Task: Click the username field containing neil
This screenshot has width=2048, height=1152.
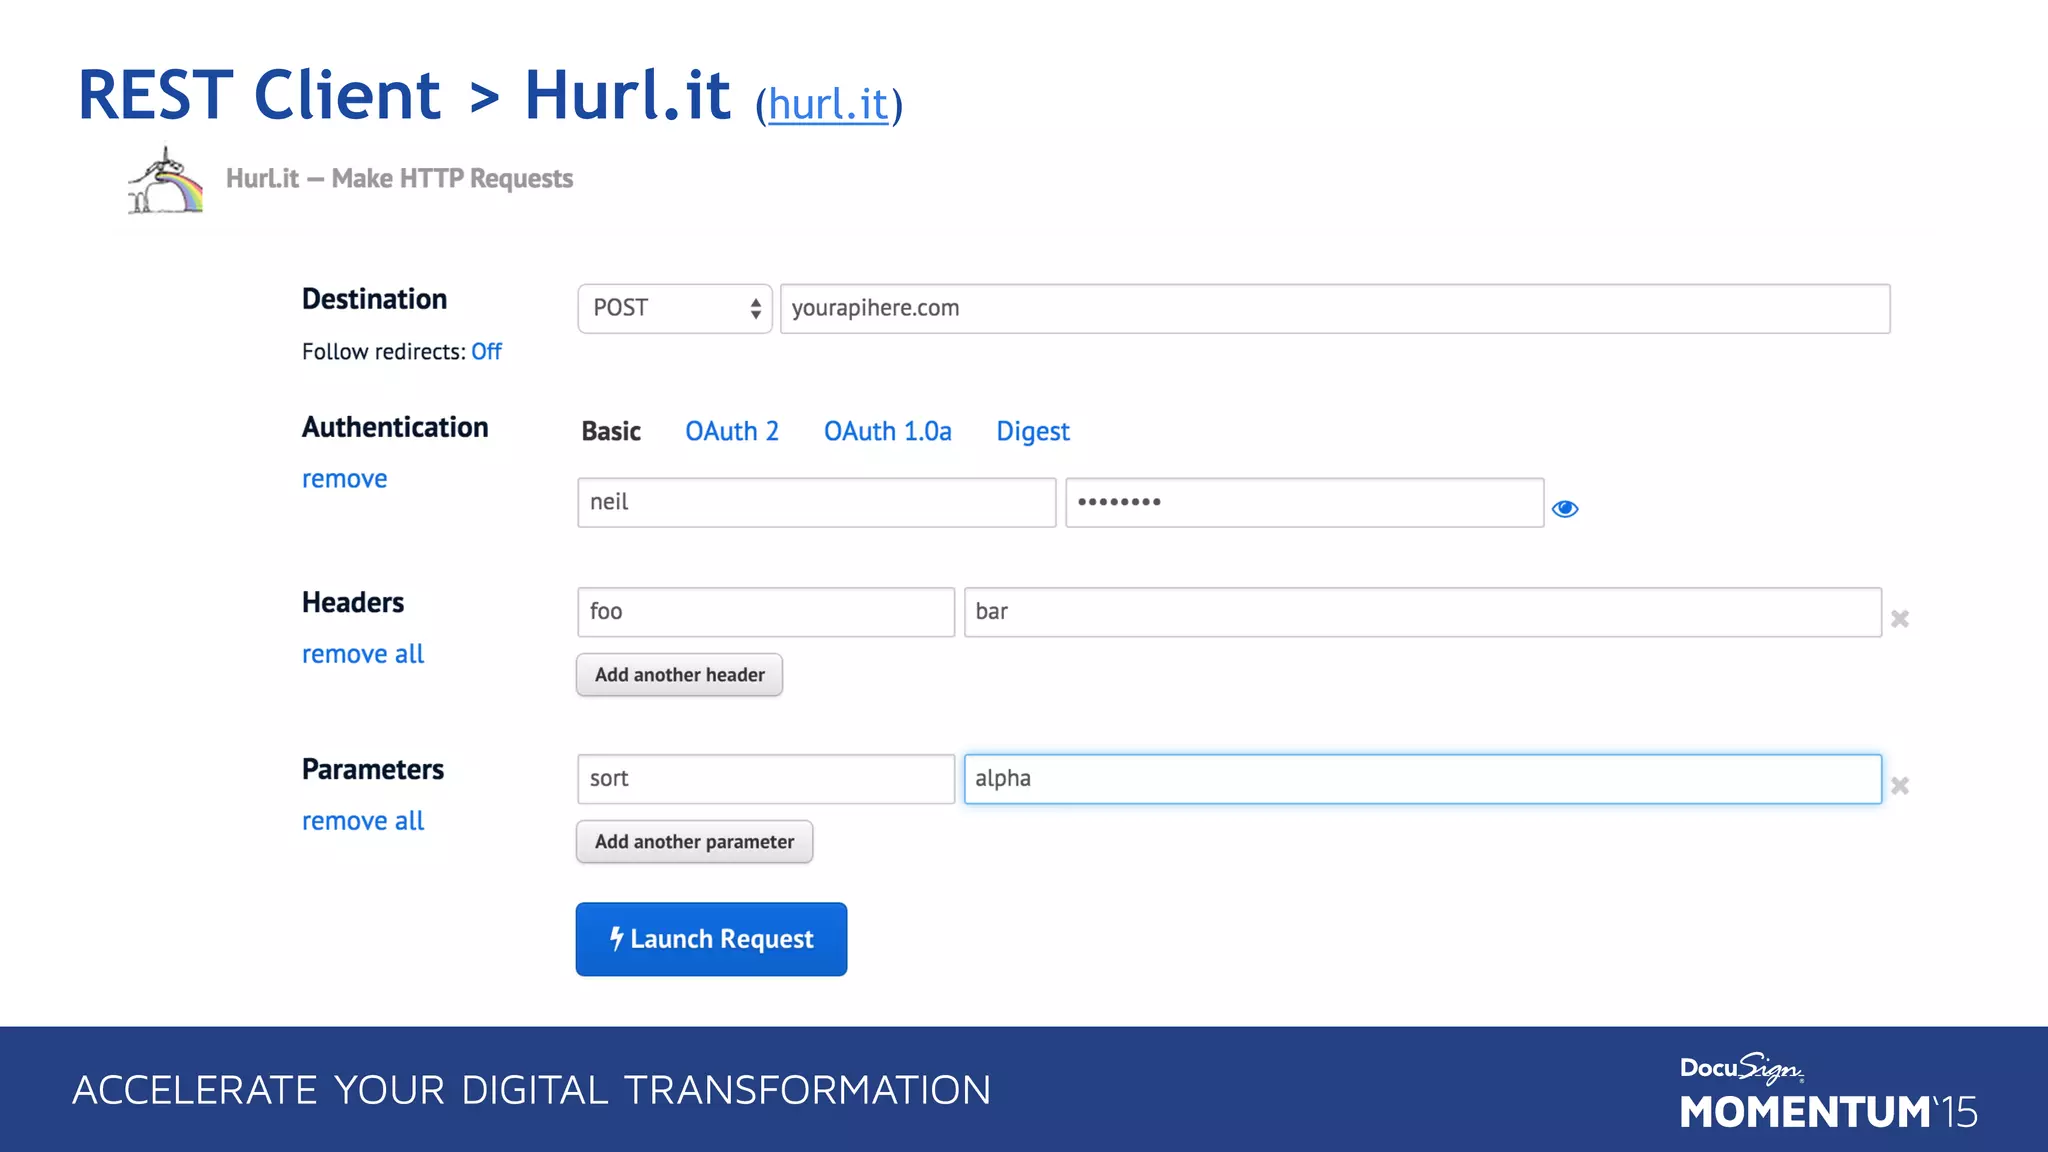Action: [816, 502]
